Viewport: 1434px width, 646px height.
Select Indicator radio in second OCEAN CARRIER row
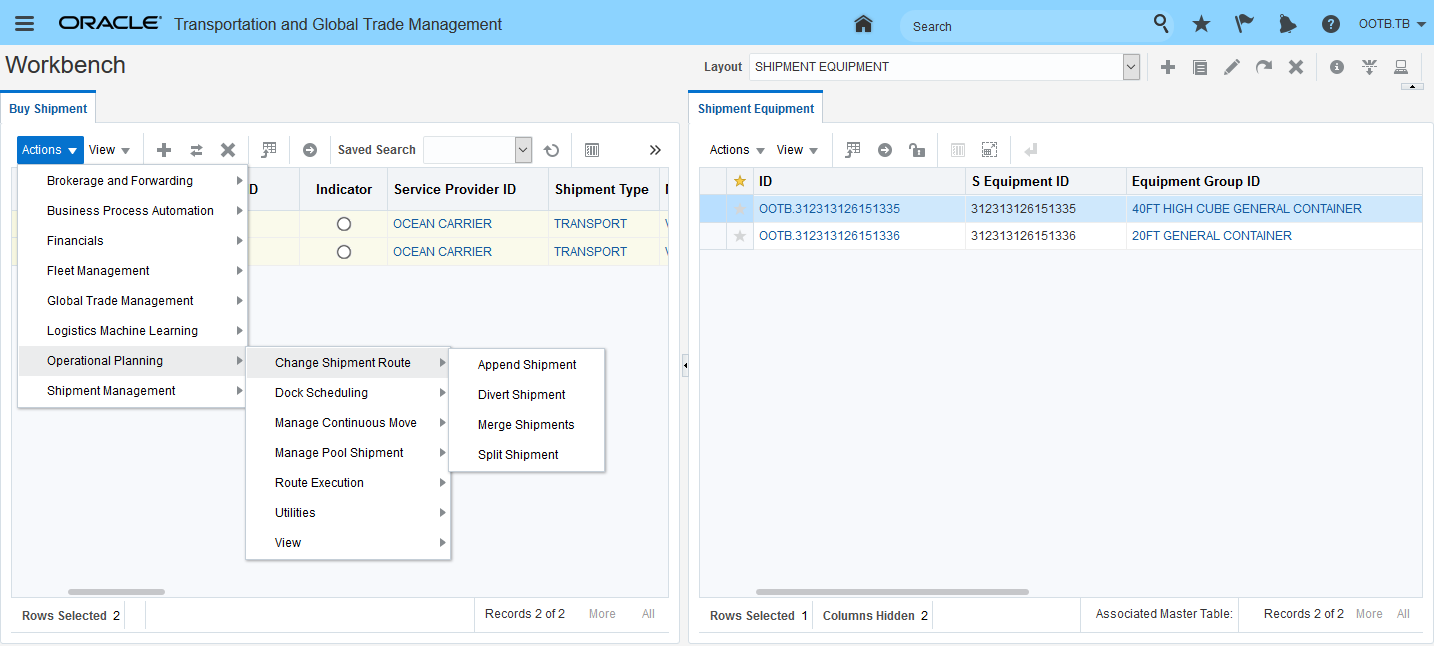click(x=344, y=252)
